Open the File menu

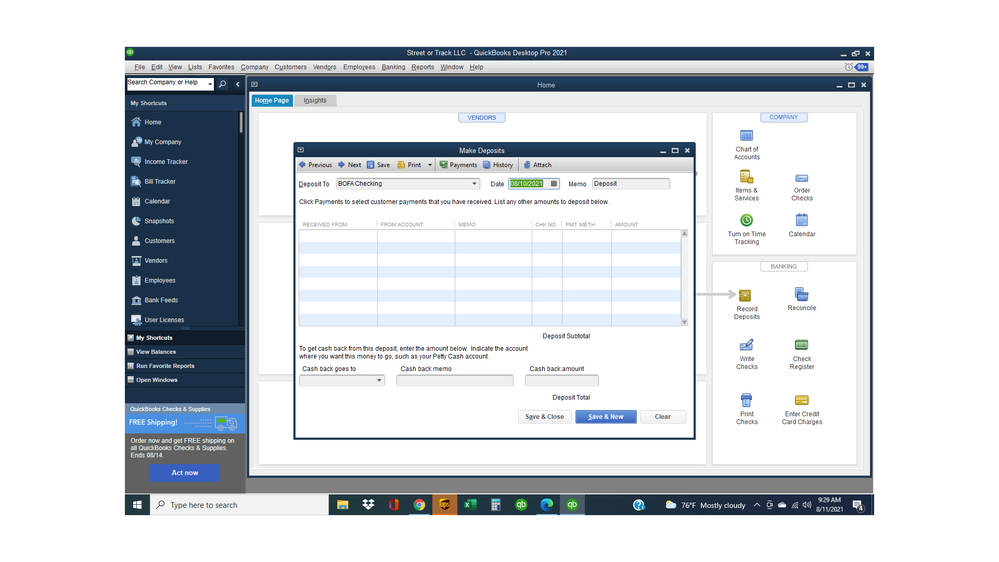point(140,67)
